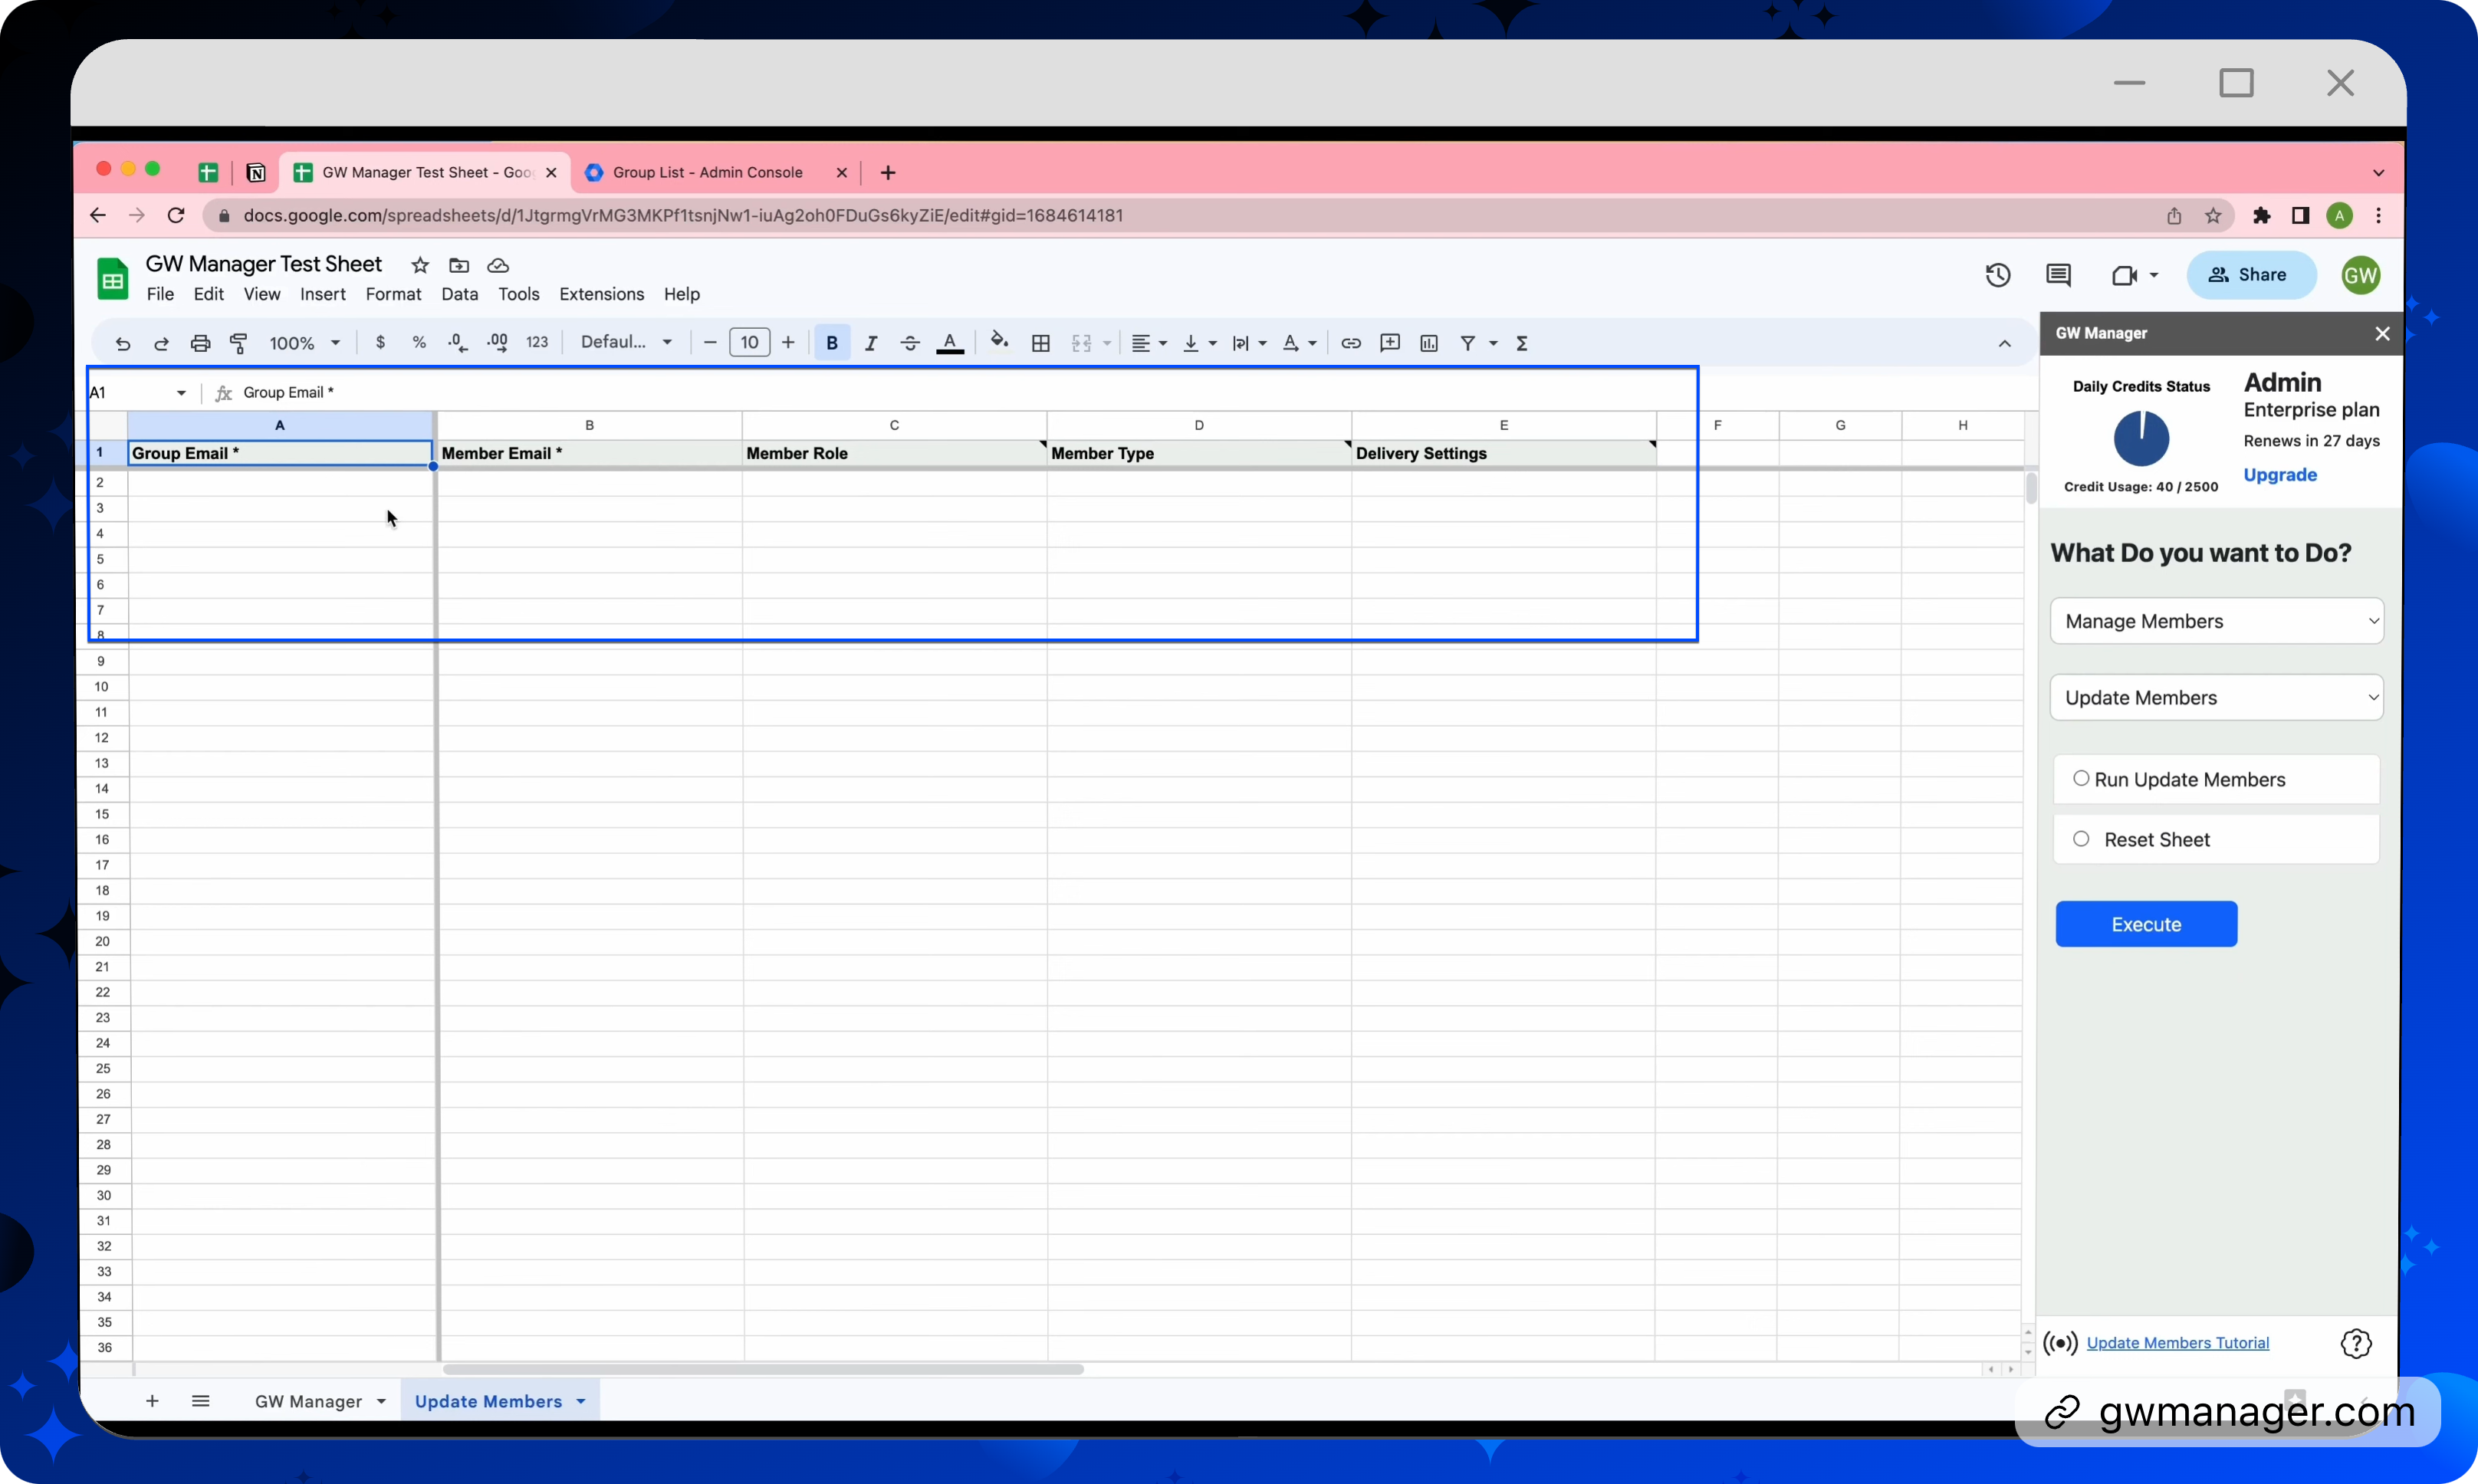2478x1484 pixels.
Task: Decrease decimal places icon
Action: pos(457,342)
